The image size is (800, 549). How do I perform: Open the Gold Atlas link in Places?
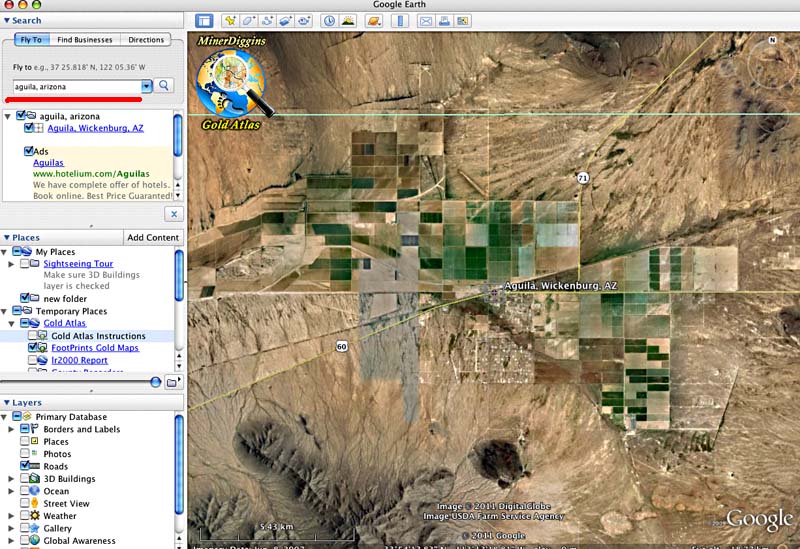point(65,323)
